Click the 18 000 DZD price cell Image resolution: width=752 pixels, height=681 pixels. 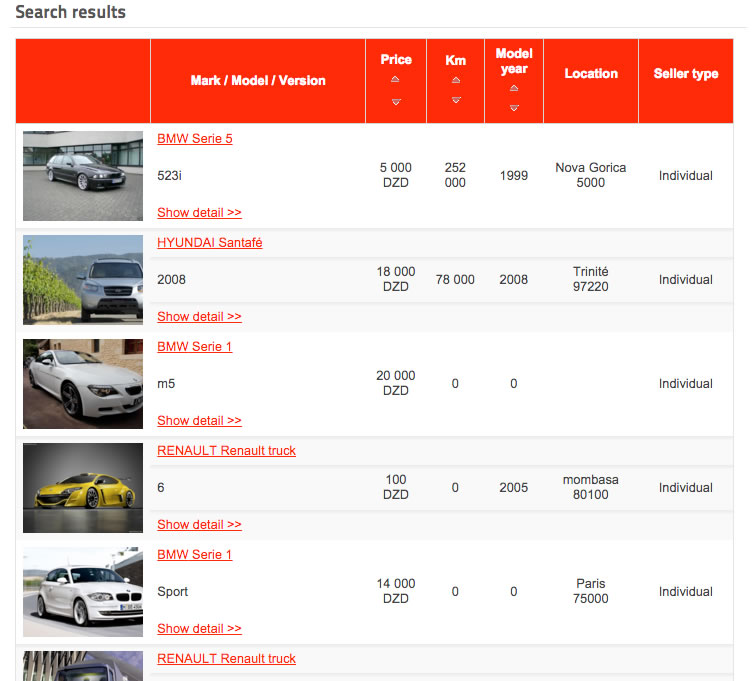[396, 279]
